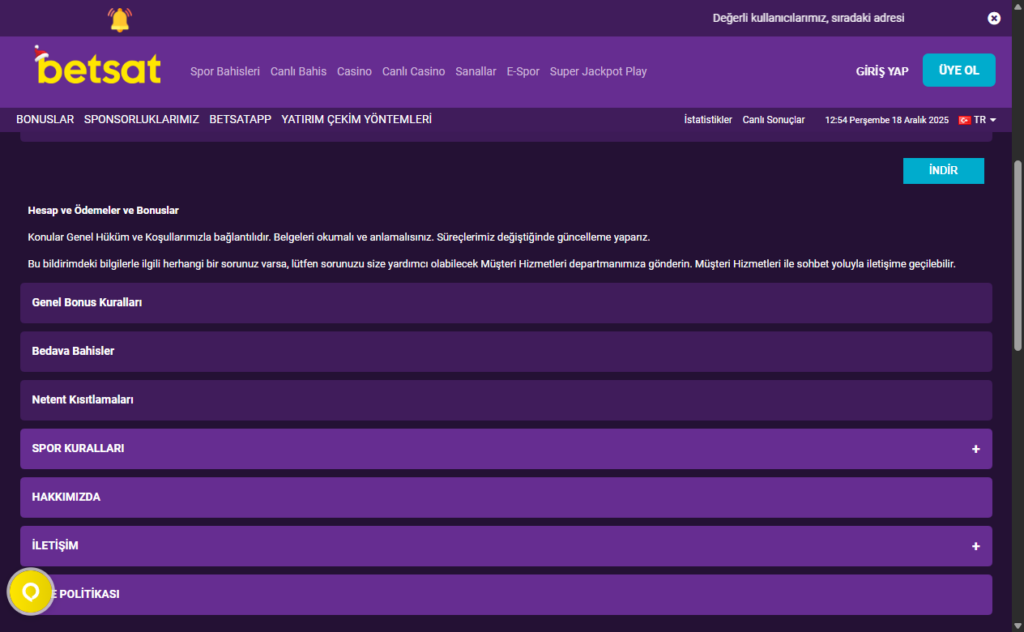
Task: Click the notification bell icon
Action: pyautogui.click(x=120, y=20)
